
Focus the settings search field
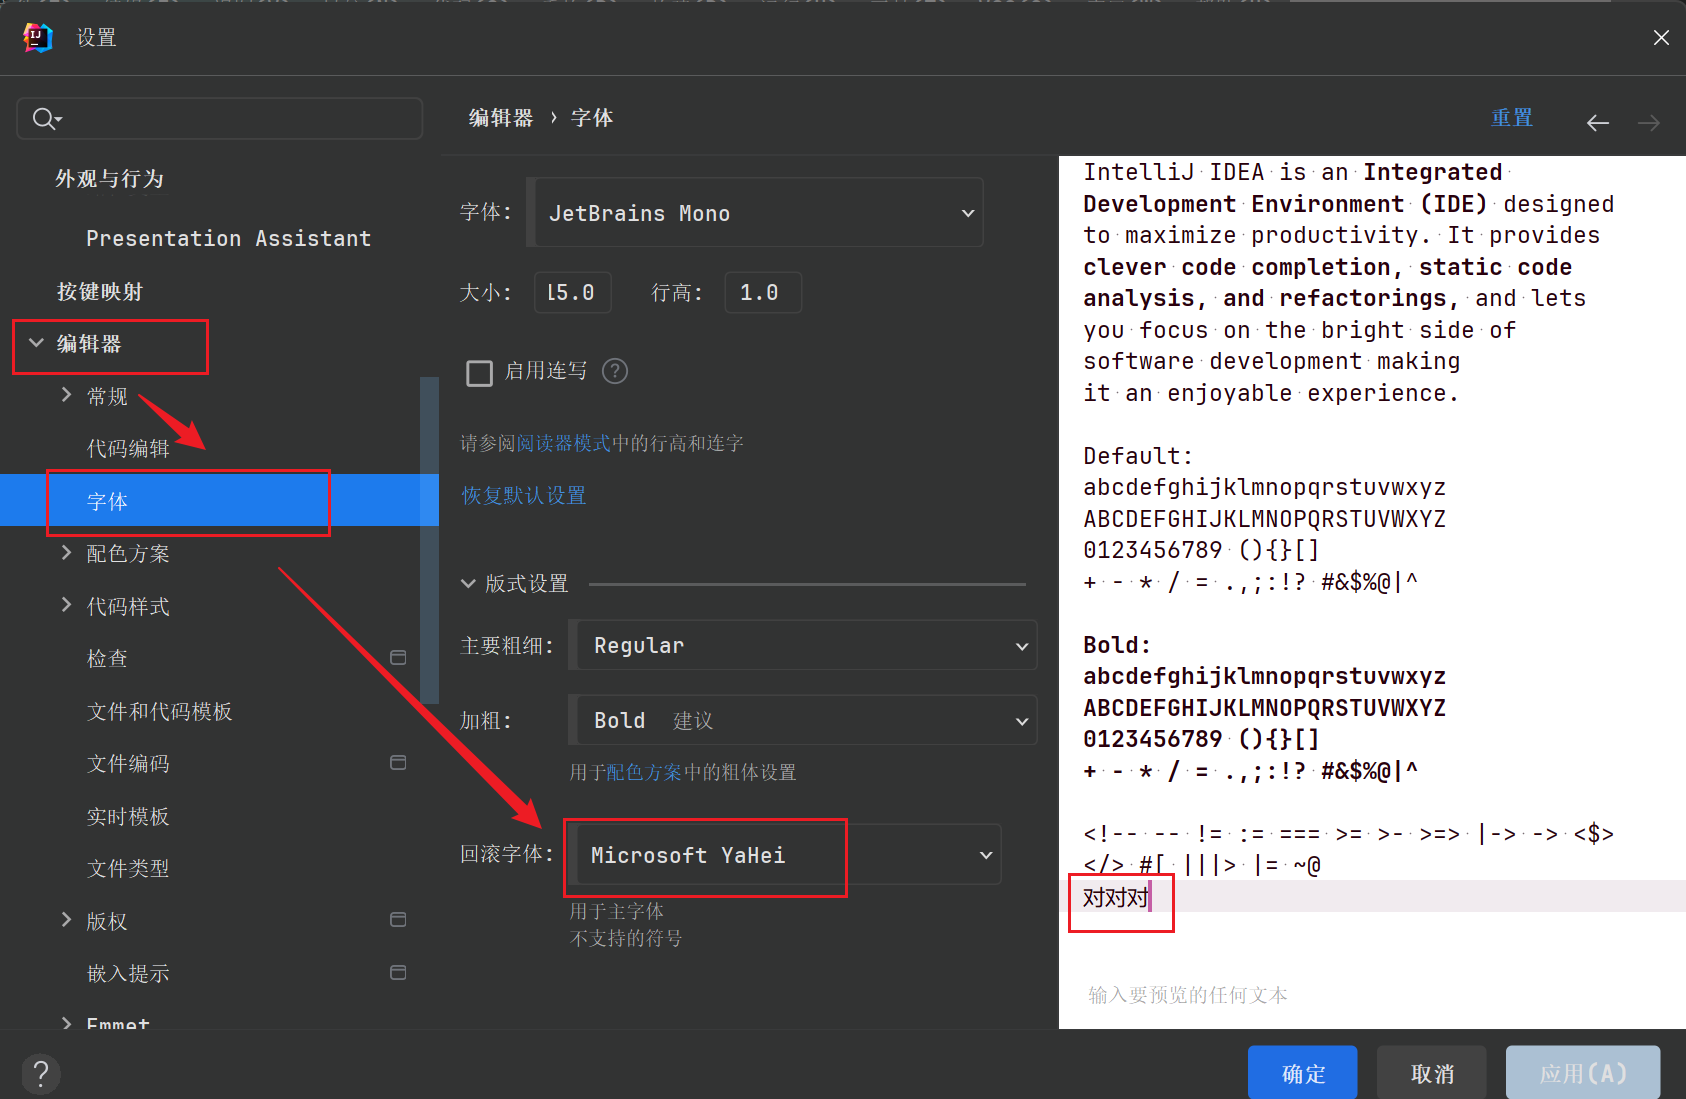click(220, 119)
